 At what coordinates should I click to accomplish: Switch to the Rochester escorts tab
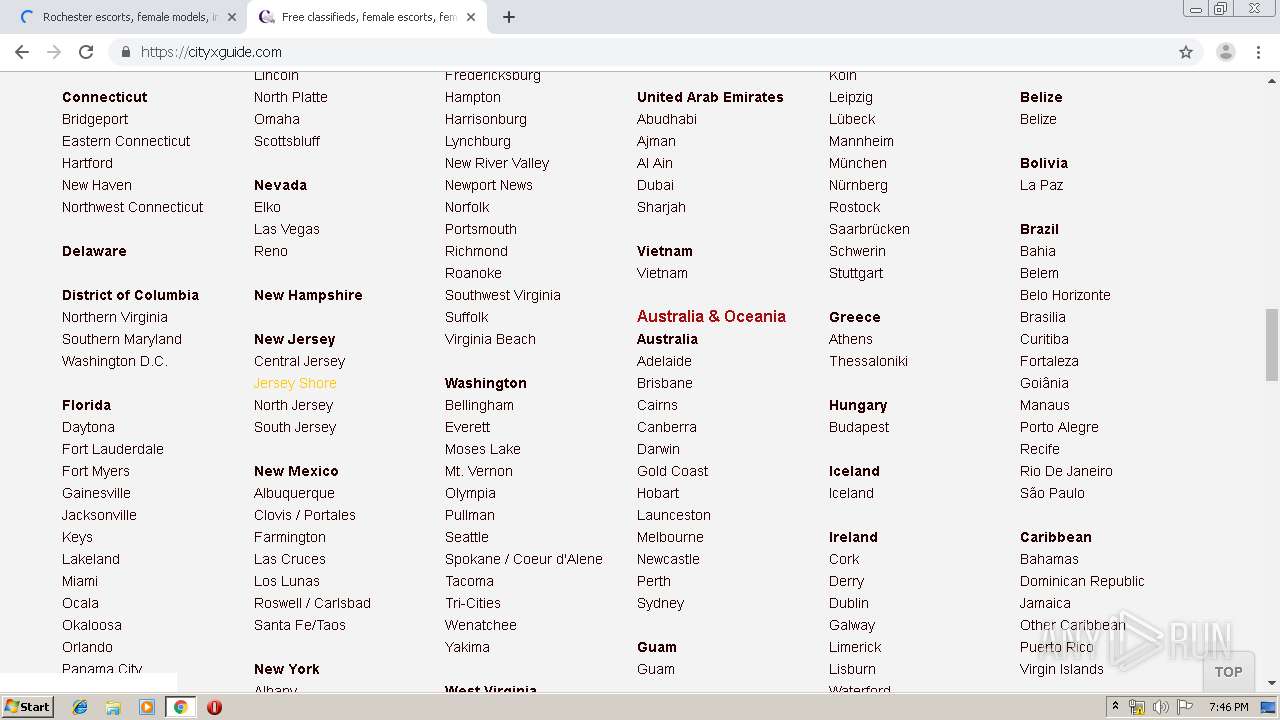tap(125, 17)
